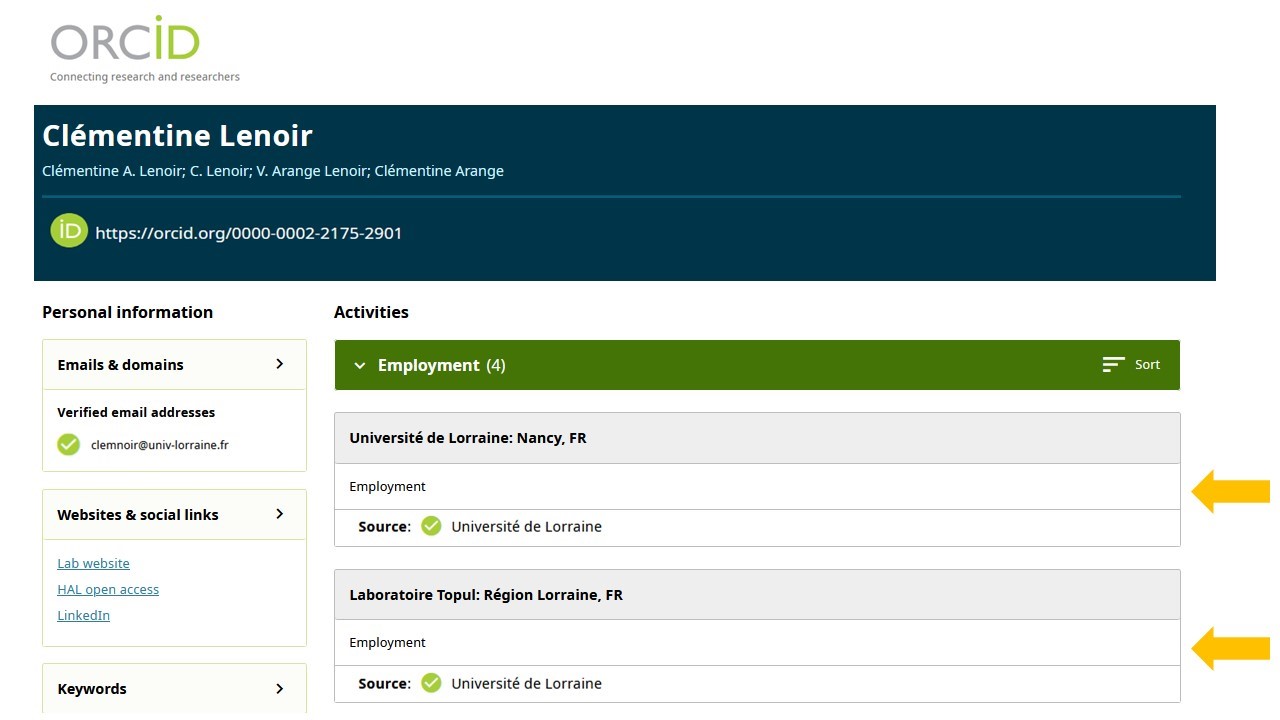Click the Employment (4) section title
The image size is (1280, 720).
441,365
